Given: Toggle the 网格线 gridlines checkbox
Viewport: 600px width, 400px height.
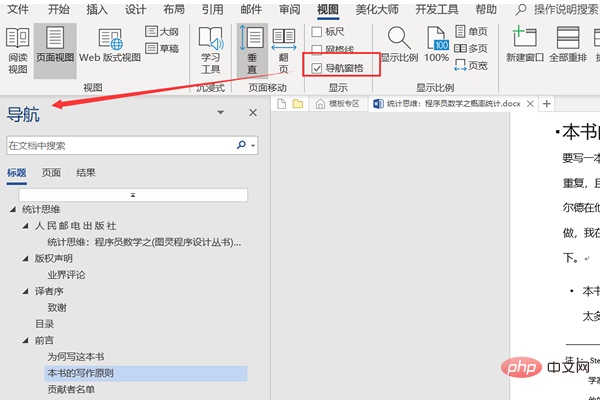Looking at the screenshot, I should (317, 50).
